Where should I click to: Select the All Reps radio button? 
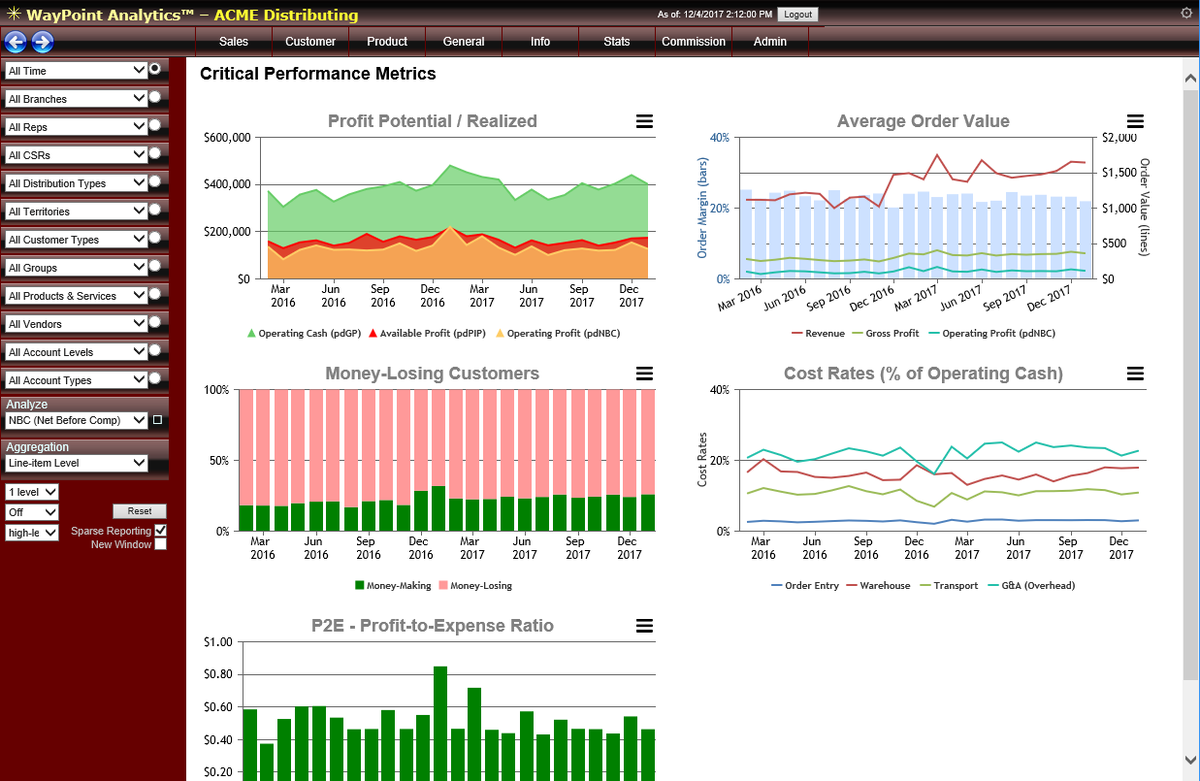(156, 126)
